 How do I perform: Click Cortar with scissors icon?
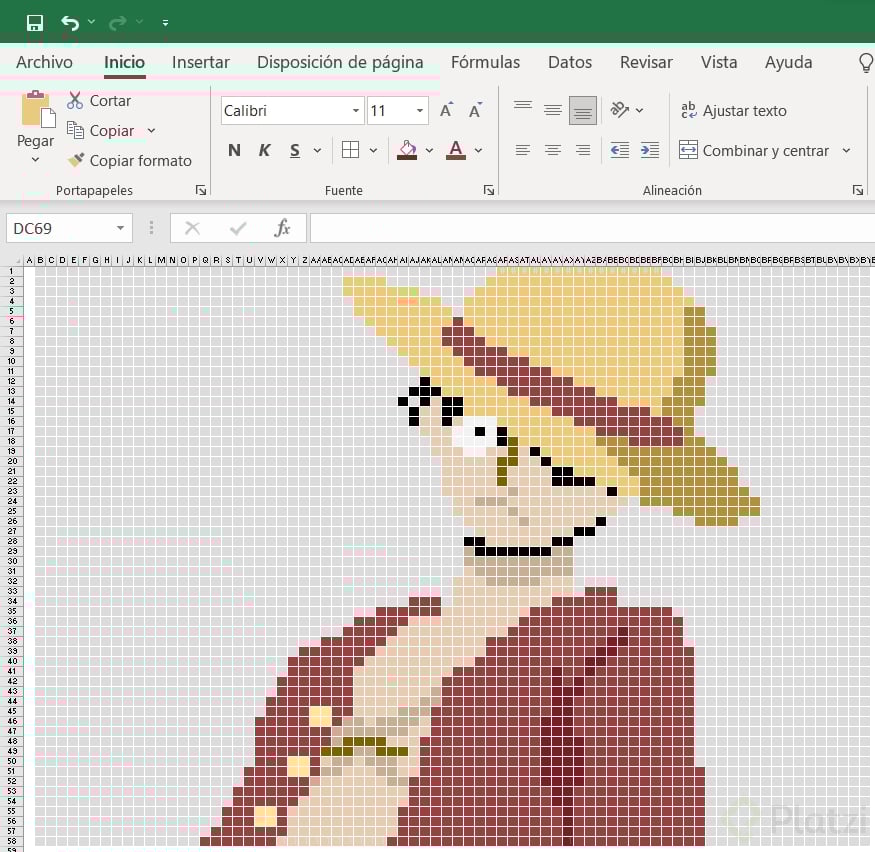click(x=99, y=100)
